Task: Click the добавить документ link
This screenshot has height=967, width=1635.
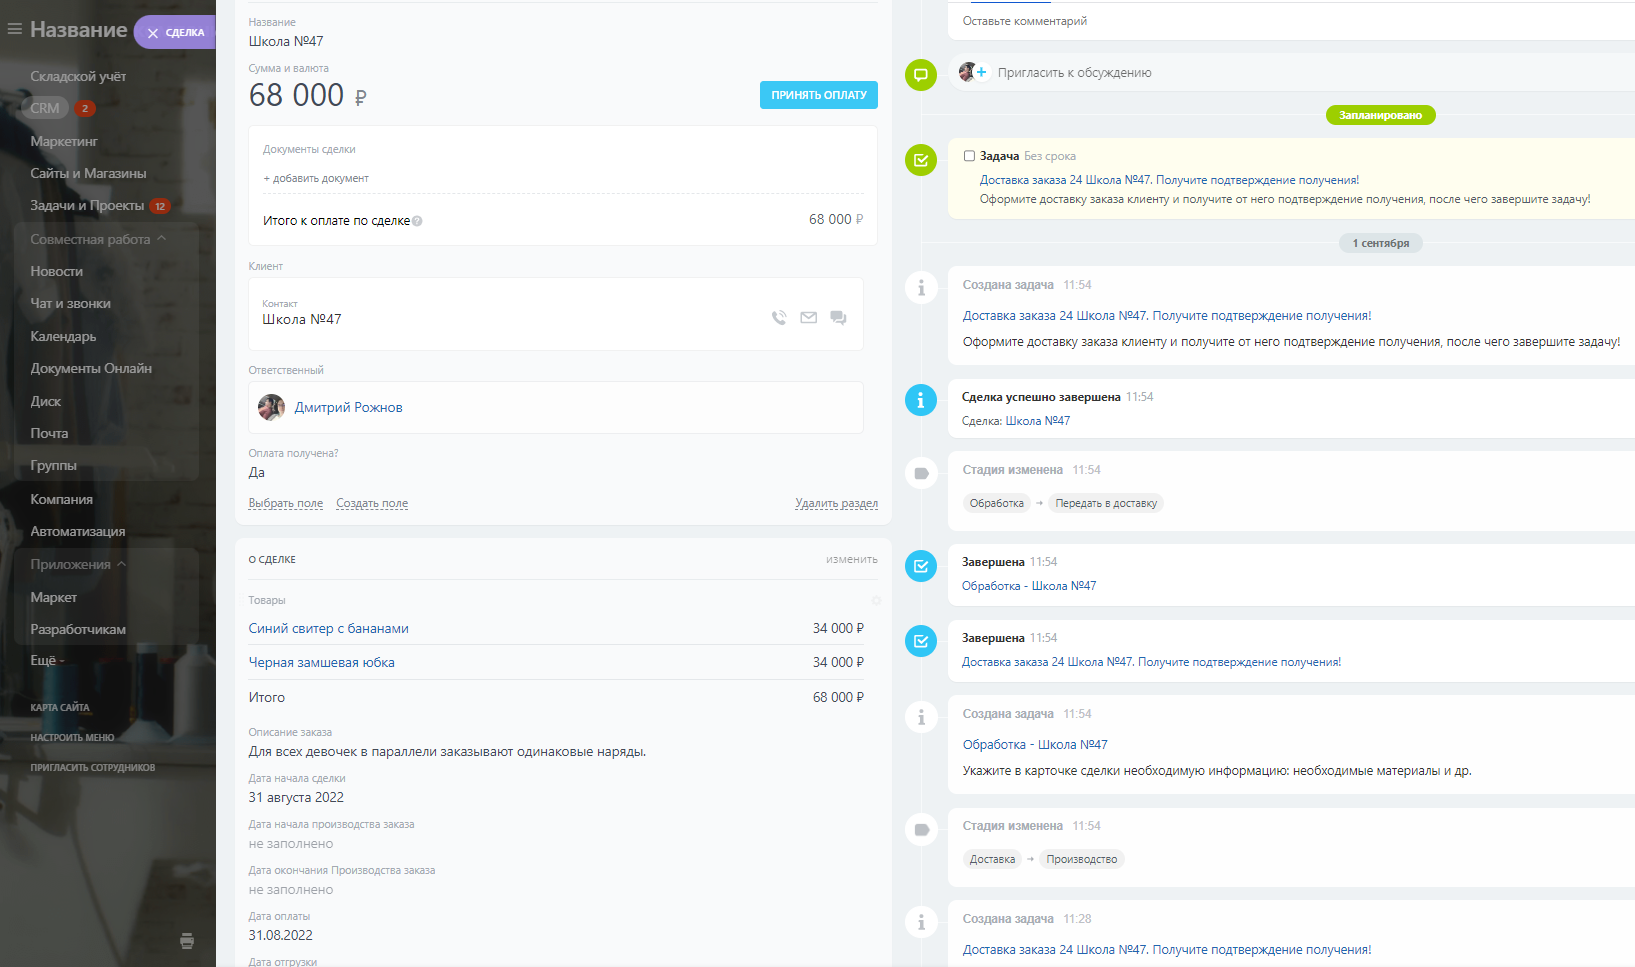Action: click(x=316, y=178)
